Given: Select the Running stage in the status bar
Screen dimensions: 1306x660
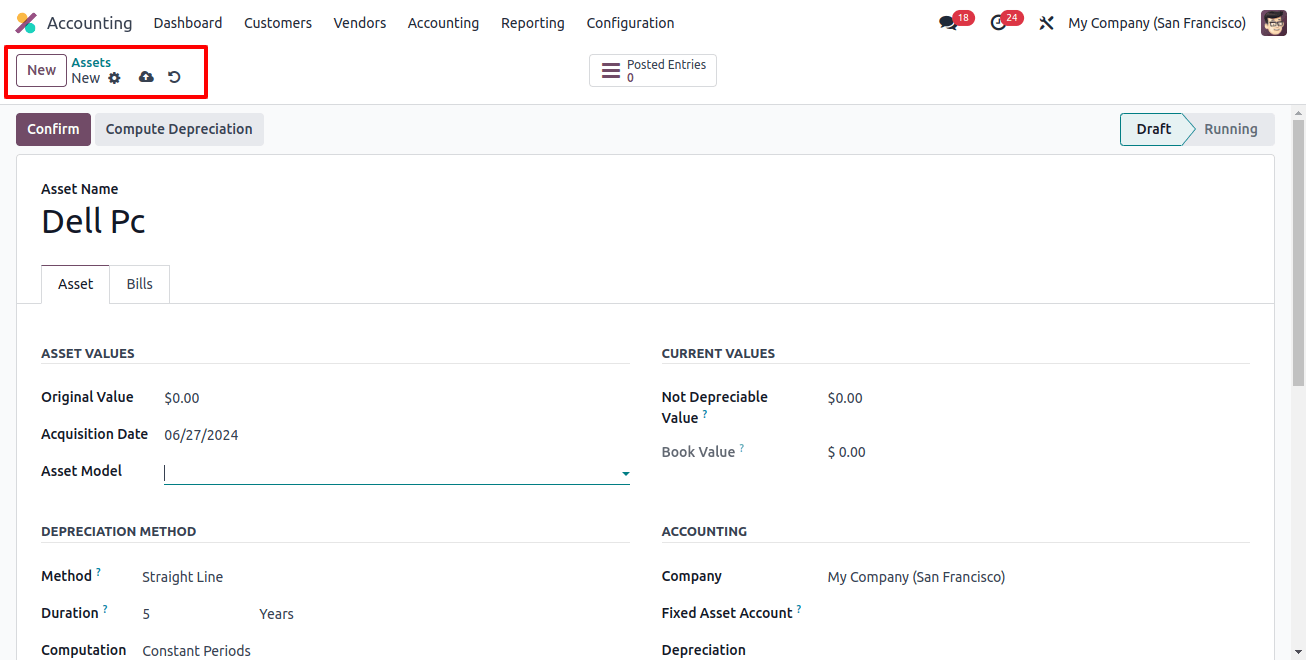Looking at the screenshot, I should [1231, 129].
